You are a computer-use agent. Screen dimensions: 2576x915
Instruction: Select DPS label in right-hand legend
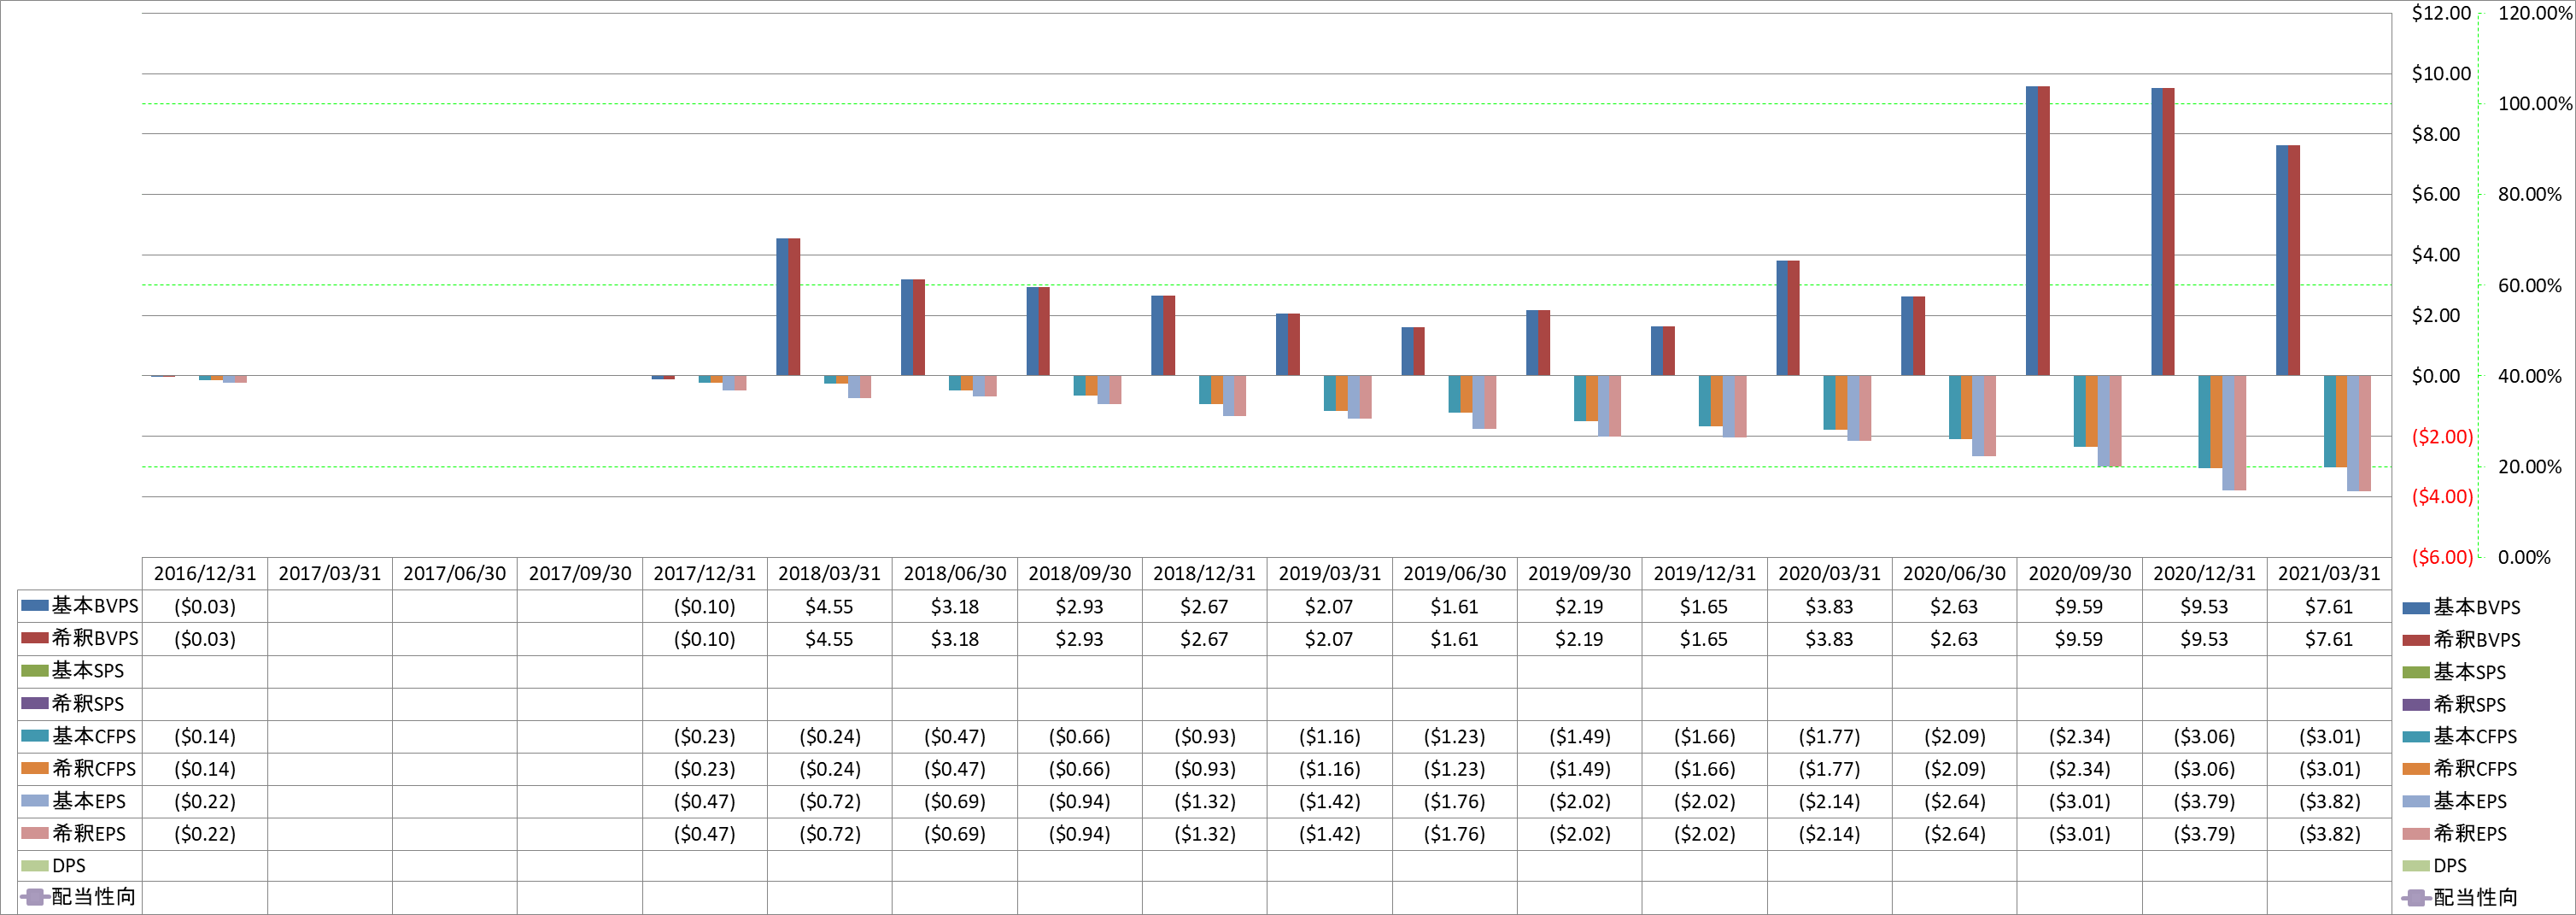coord(2449,866)
